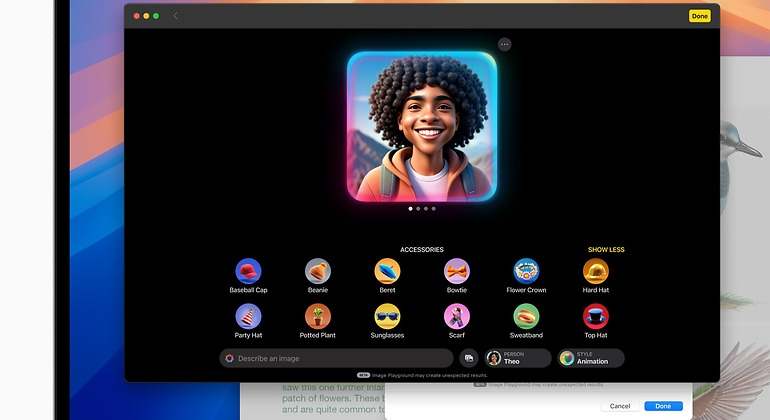Click the yellow Done button
This screenshot has width=770, height=420.
pyautogui.click(x=699, y=16)
